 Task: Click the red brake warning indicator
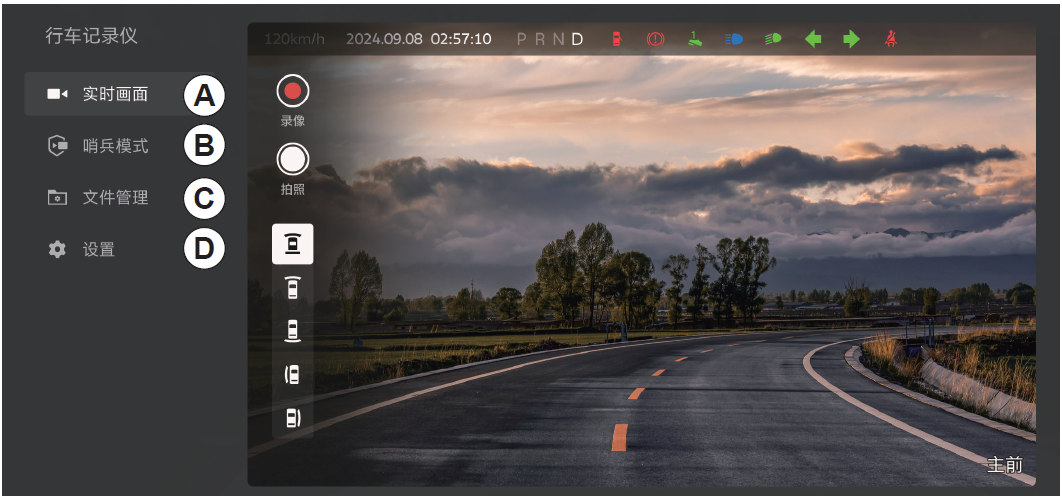[656, 39]
